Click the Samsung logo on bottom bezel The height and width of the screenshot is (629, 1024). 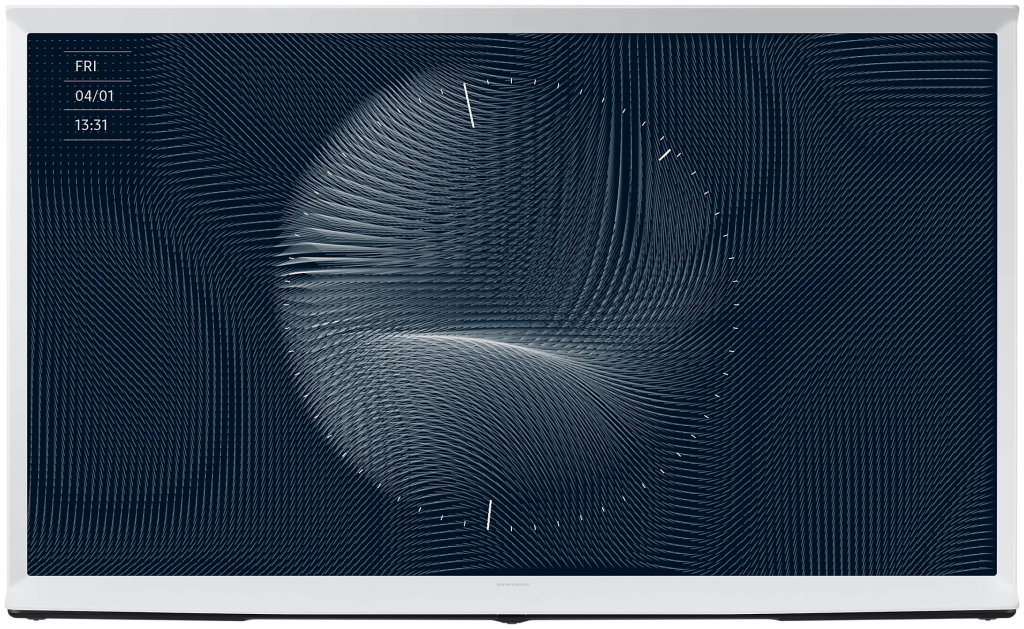click(511, 582)
